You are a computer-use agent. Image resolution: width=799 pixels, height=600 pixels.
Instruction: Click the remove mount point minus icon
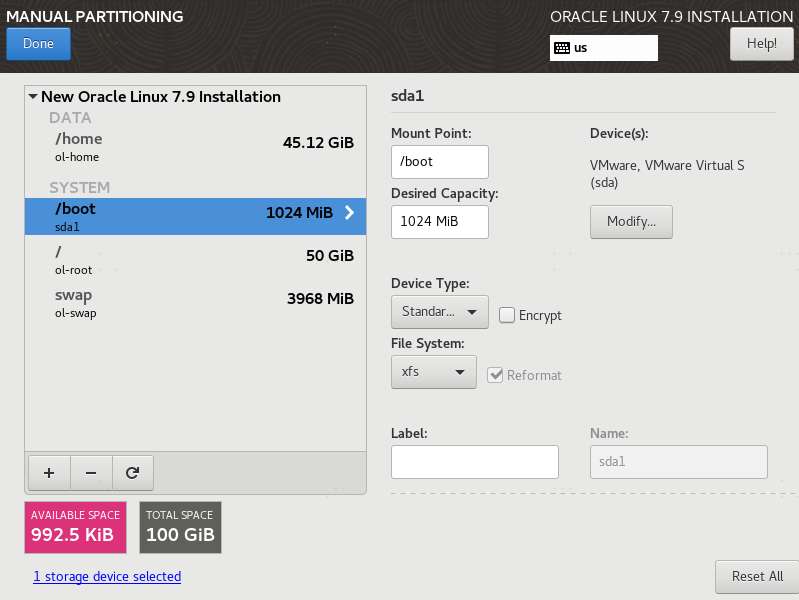[x=90, y=471]
